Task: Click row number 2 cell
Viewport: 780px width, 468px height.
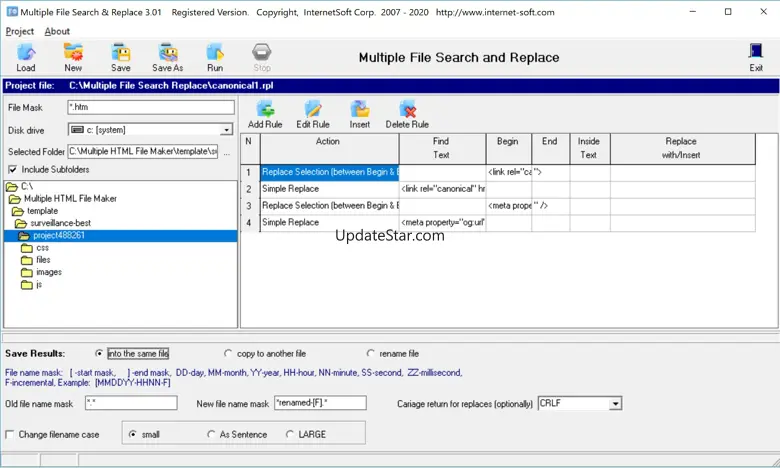Action: (250, 189)
